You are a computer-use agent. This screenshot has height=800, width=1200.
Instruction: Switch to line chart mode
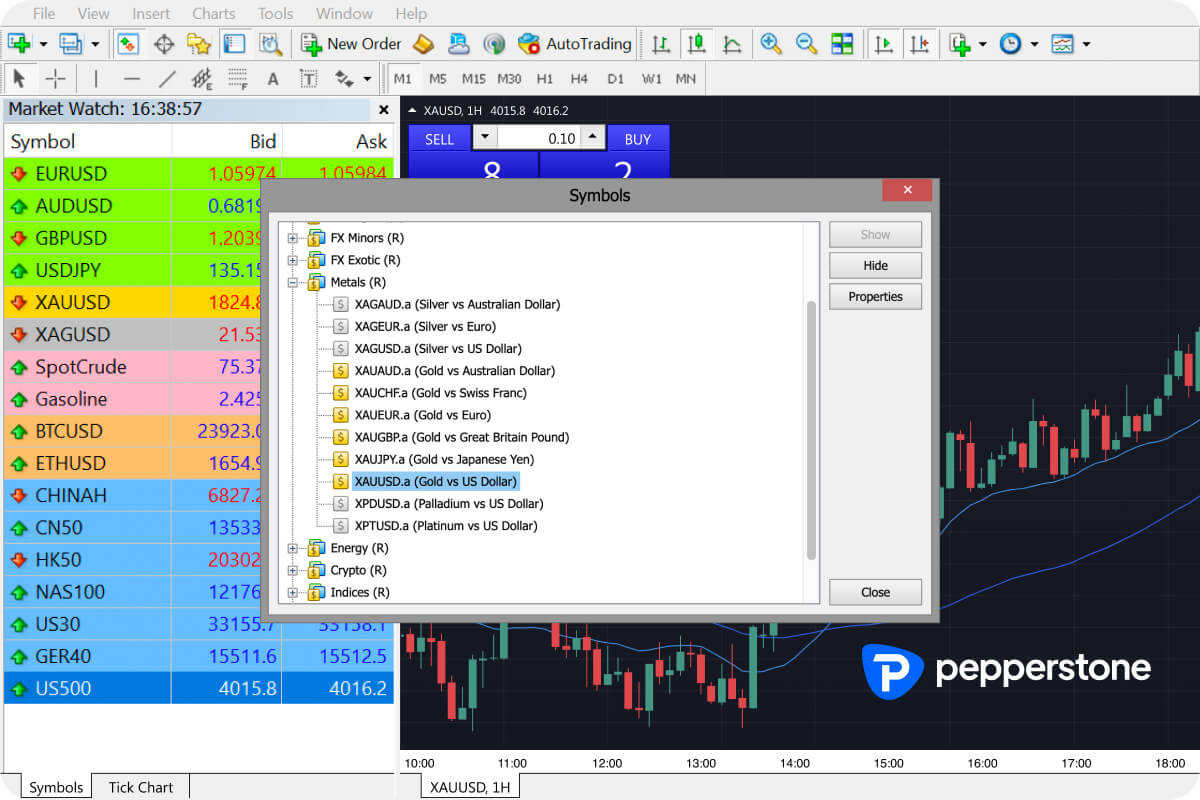coord(732,44)
